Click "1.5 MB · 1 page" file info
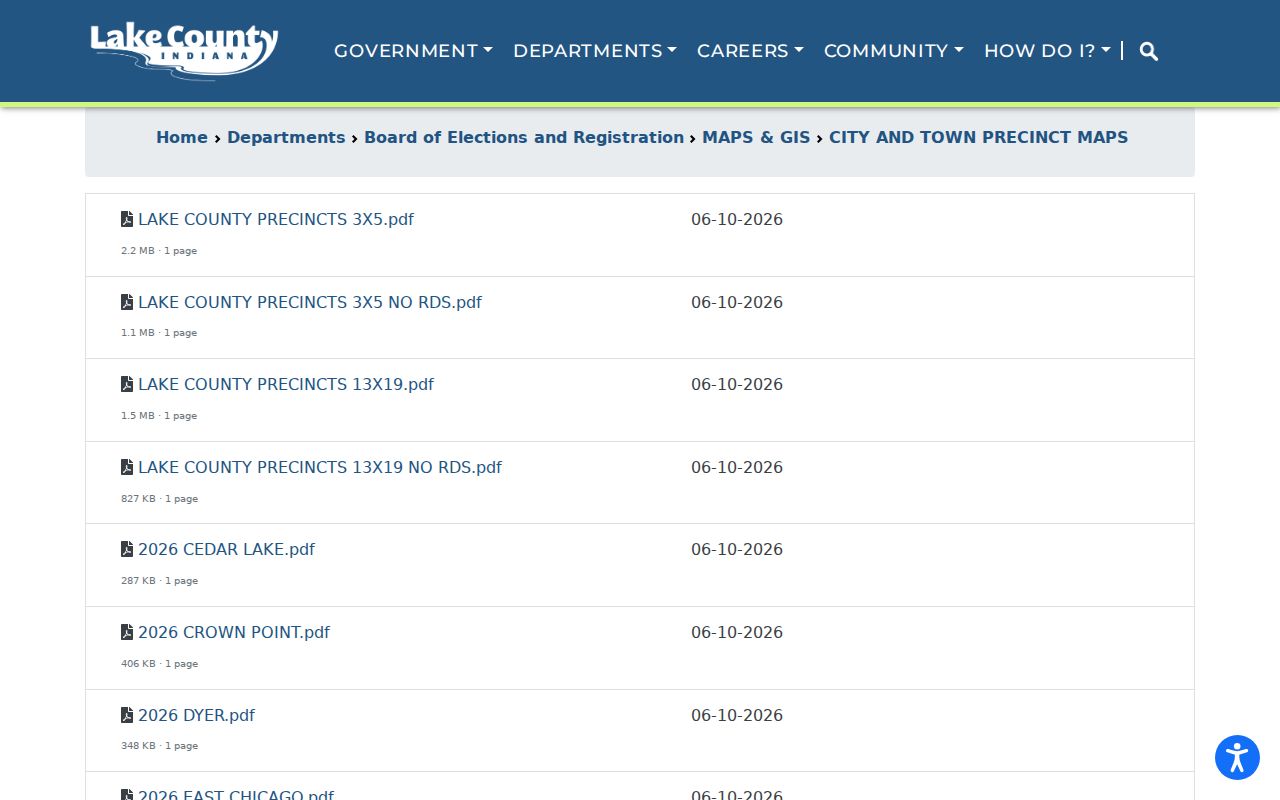Screen dimensions: 1280x800 (159, 416)
